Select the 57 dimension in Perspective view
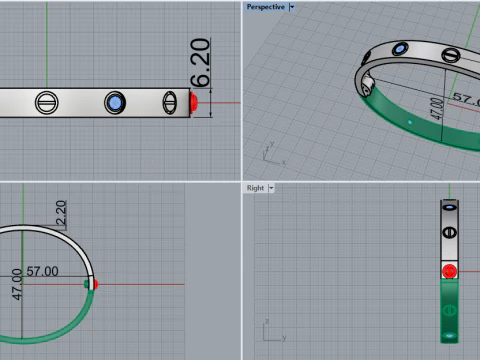The height and width of the screenshot is (360, 480). [x=466, y=99]
